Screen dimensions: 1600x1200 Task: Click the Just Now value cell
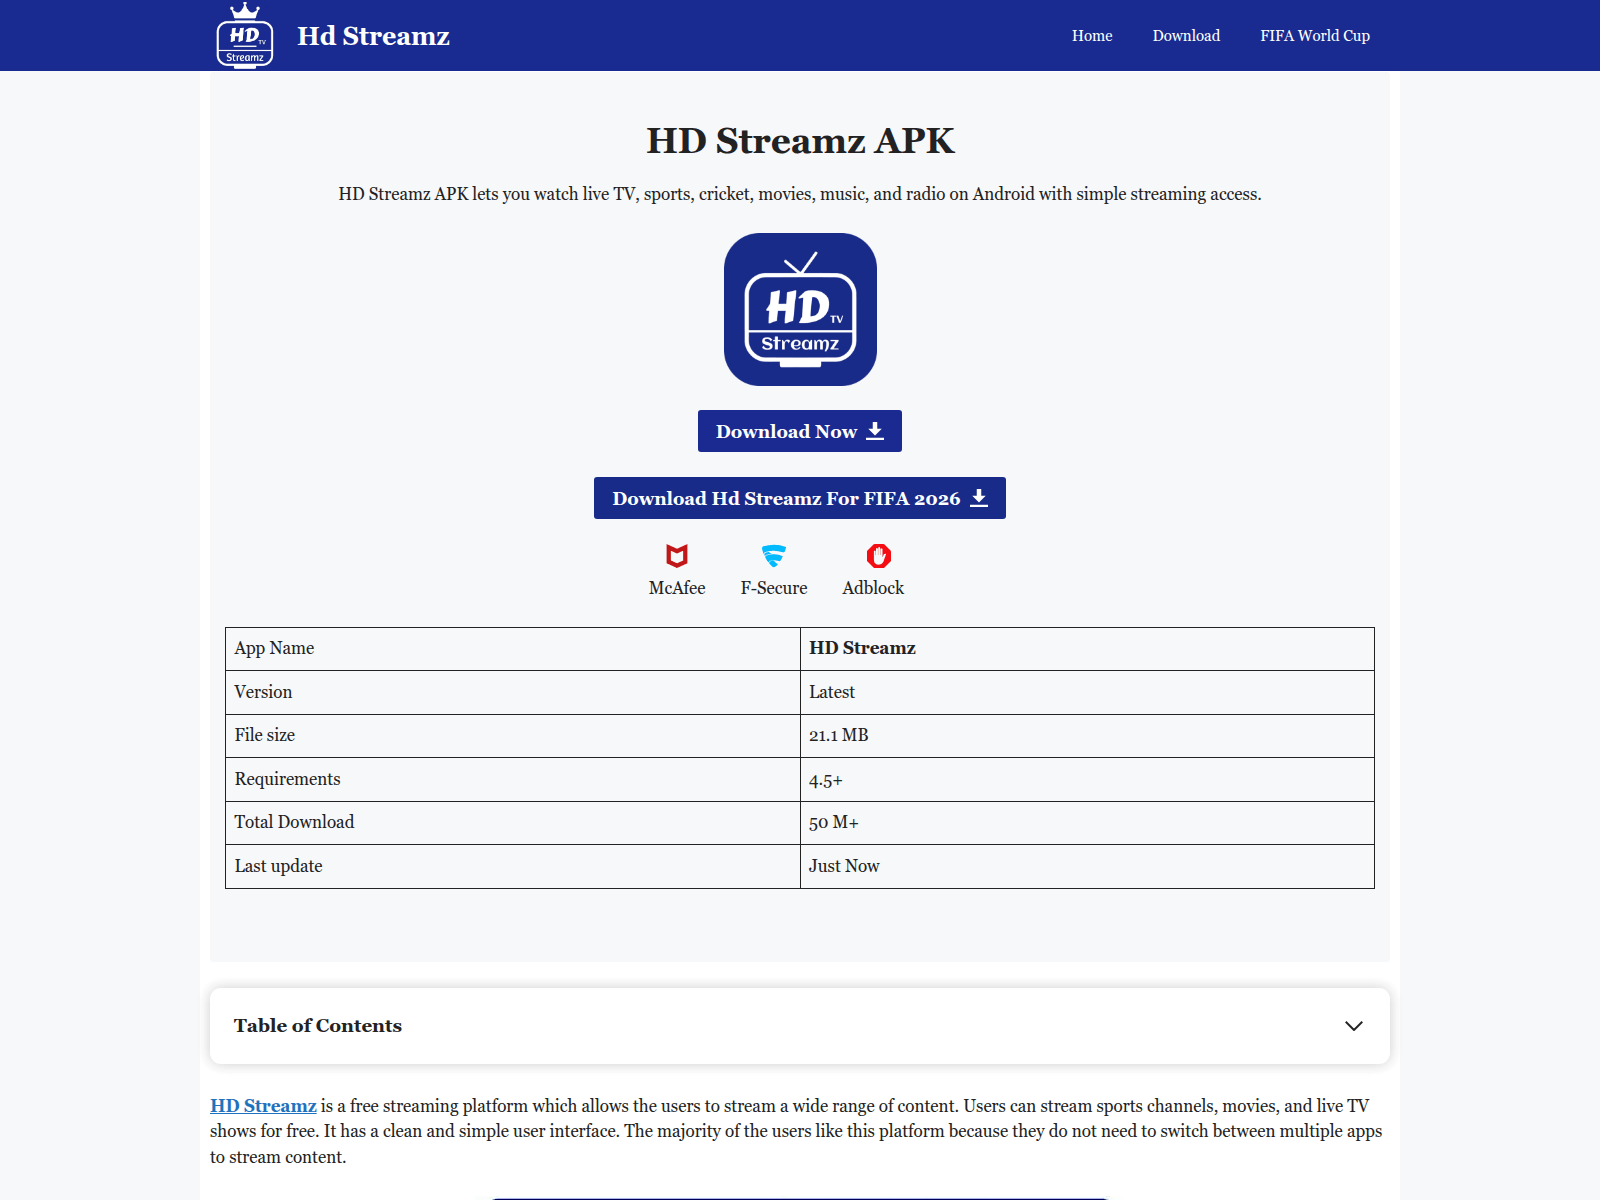click(1087, 866)
